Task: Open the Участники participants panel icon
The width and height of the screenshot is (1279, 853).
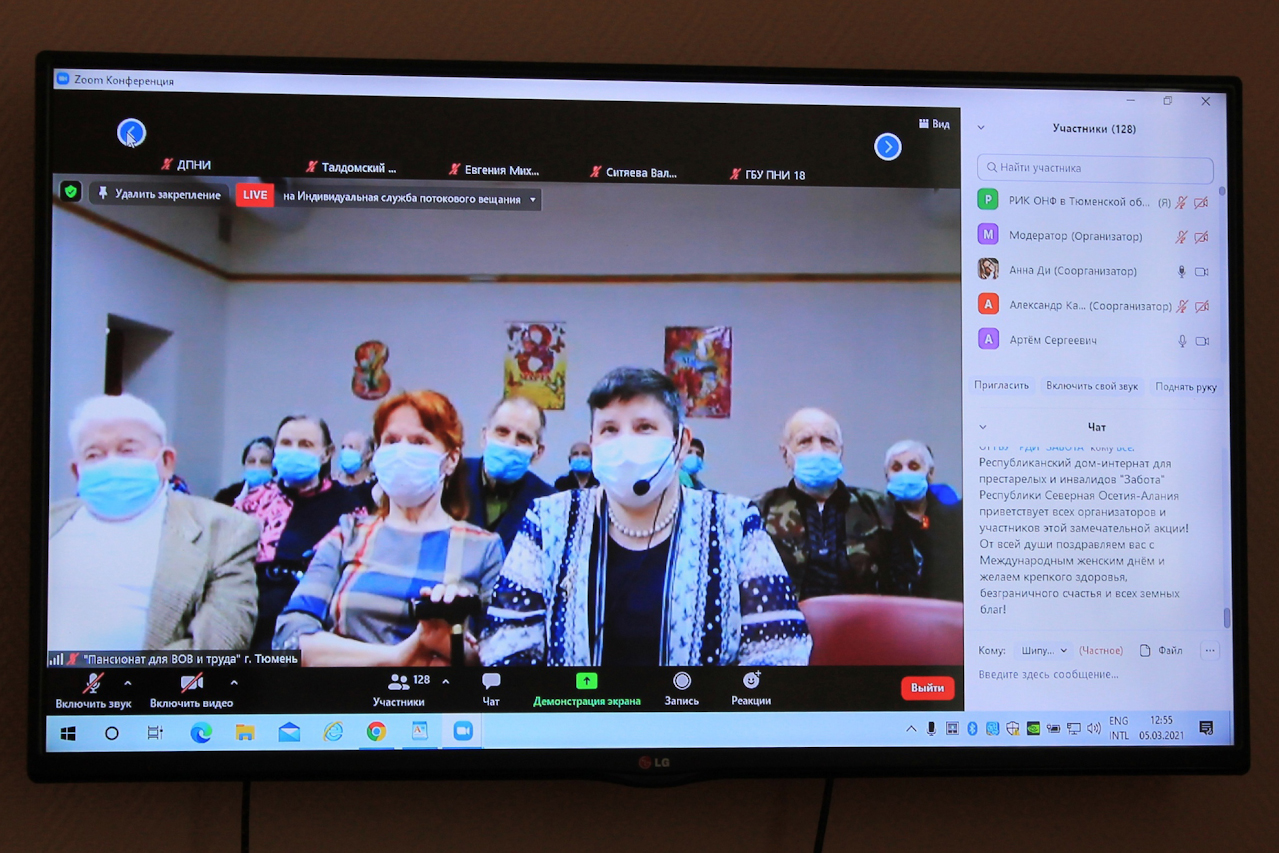Action: [x=398, y=681]
